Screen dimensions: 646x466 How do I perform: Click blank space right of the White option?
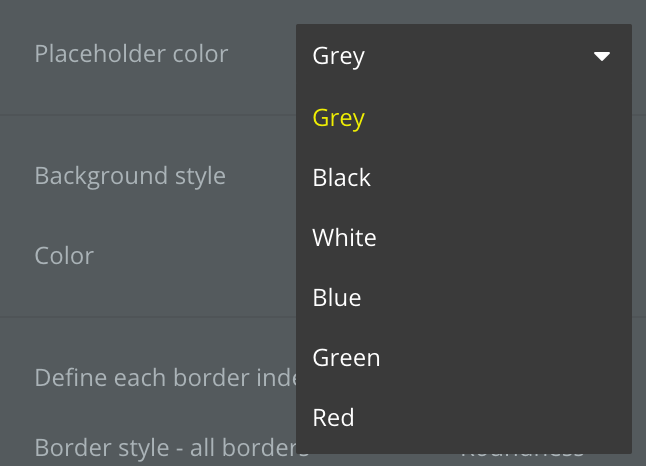click(x=500, y=238)
